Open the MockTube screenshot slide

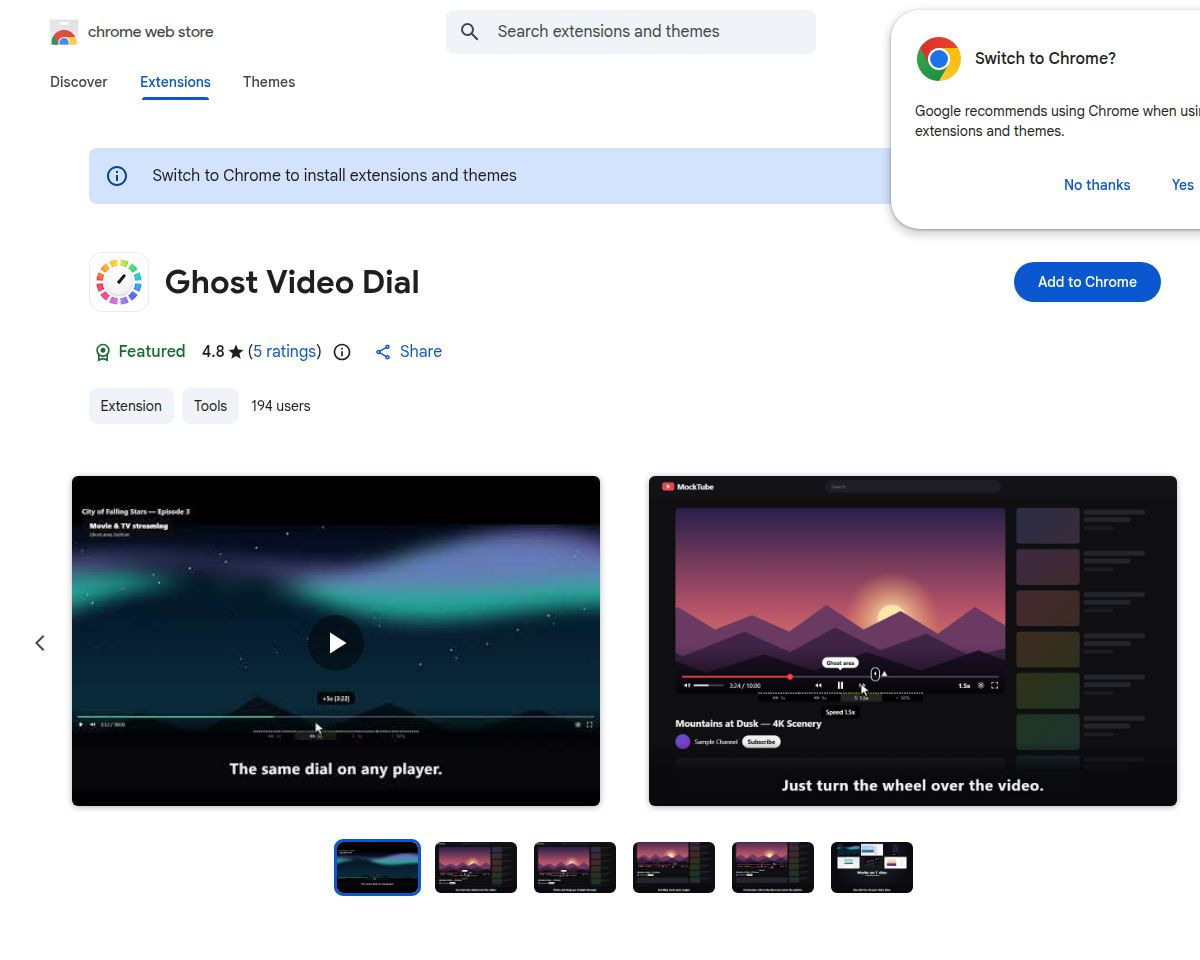coord(913,641)
